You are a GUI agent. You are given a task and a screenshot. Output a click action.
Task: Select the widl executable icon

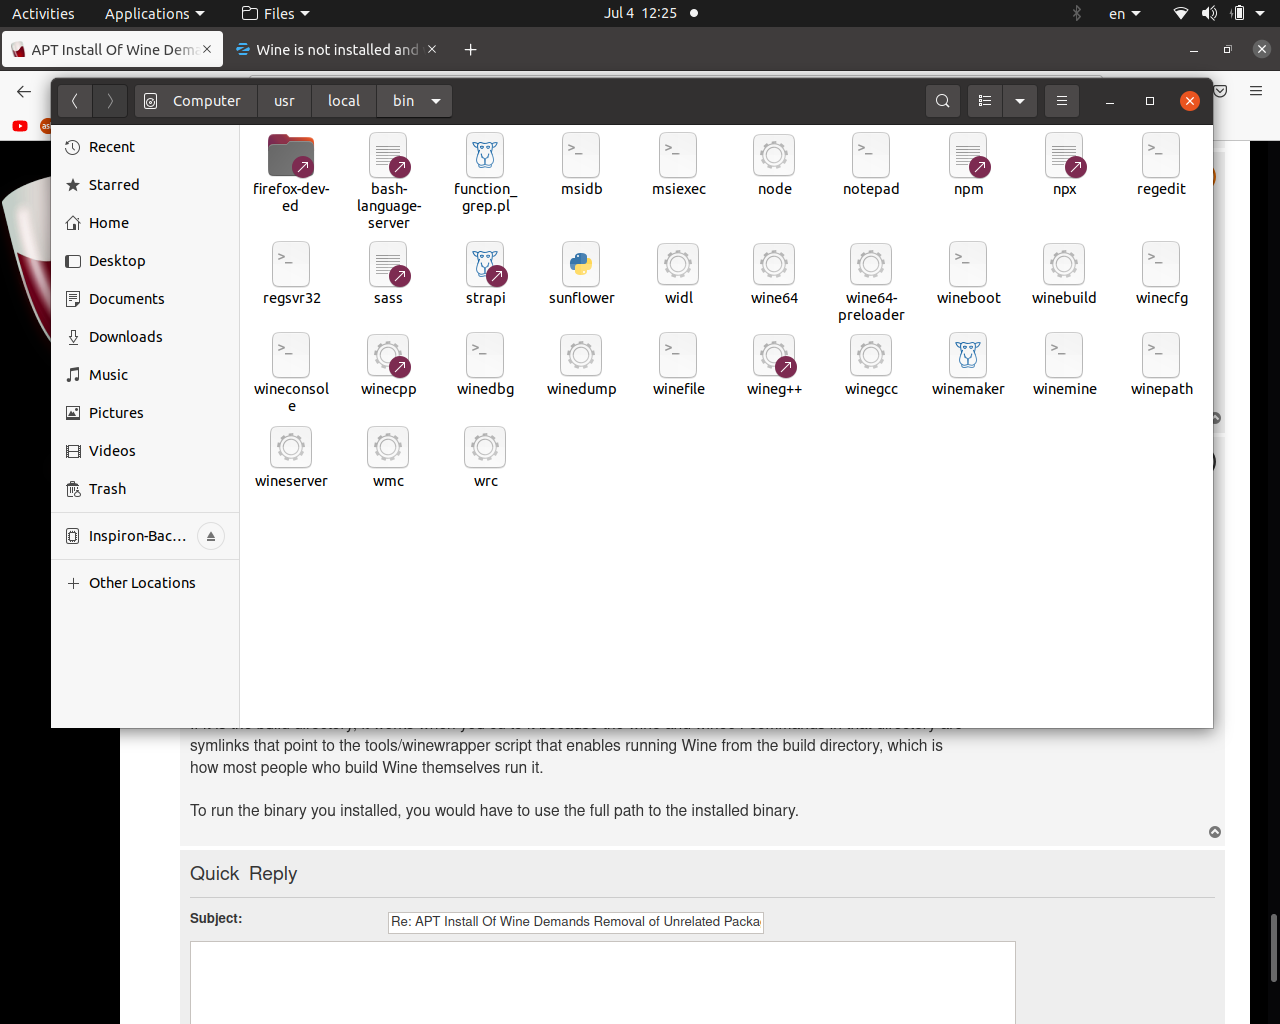click(678, 265)
